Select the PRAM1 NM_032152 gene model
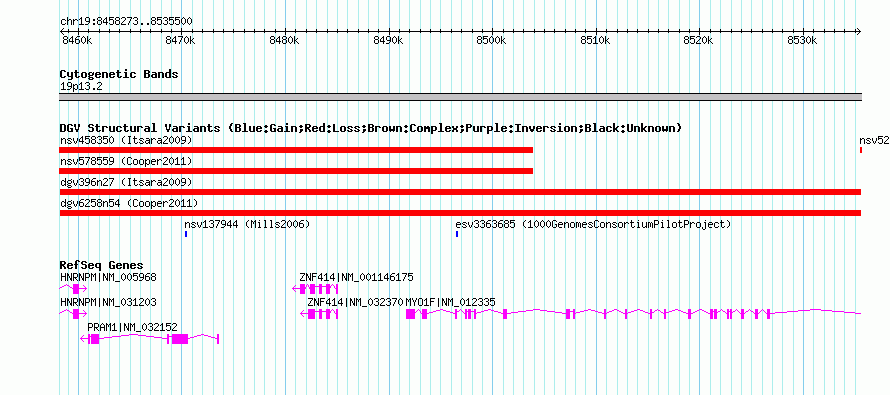 (149, 339)
